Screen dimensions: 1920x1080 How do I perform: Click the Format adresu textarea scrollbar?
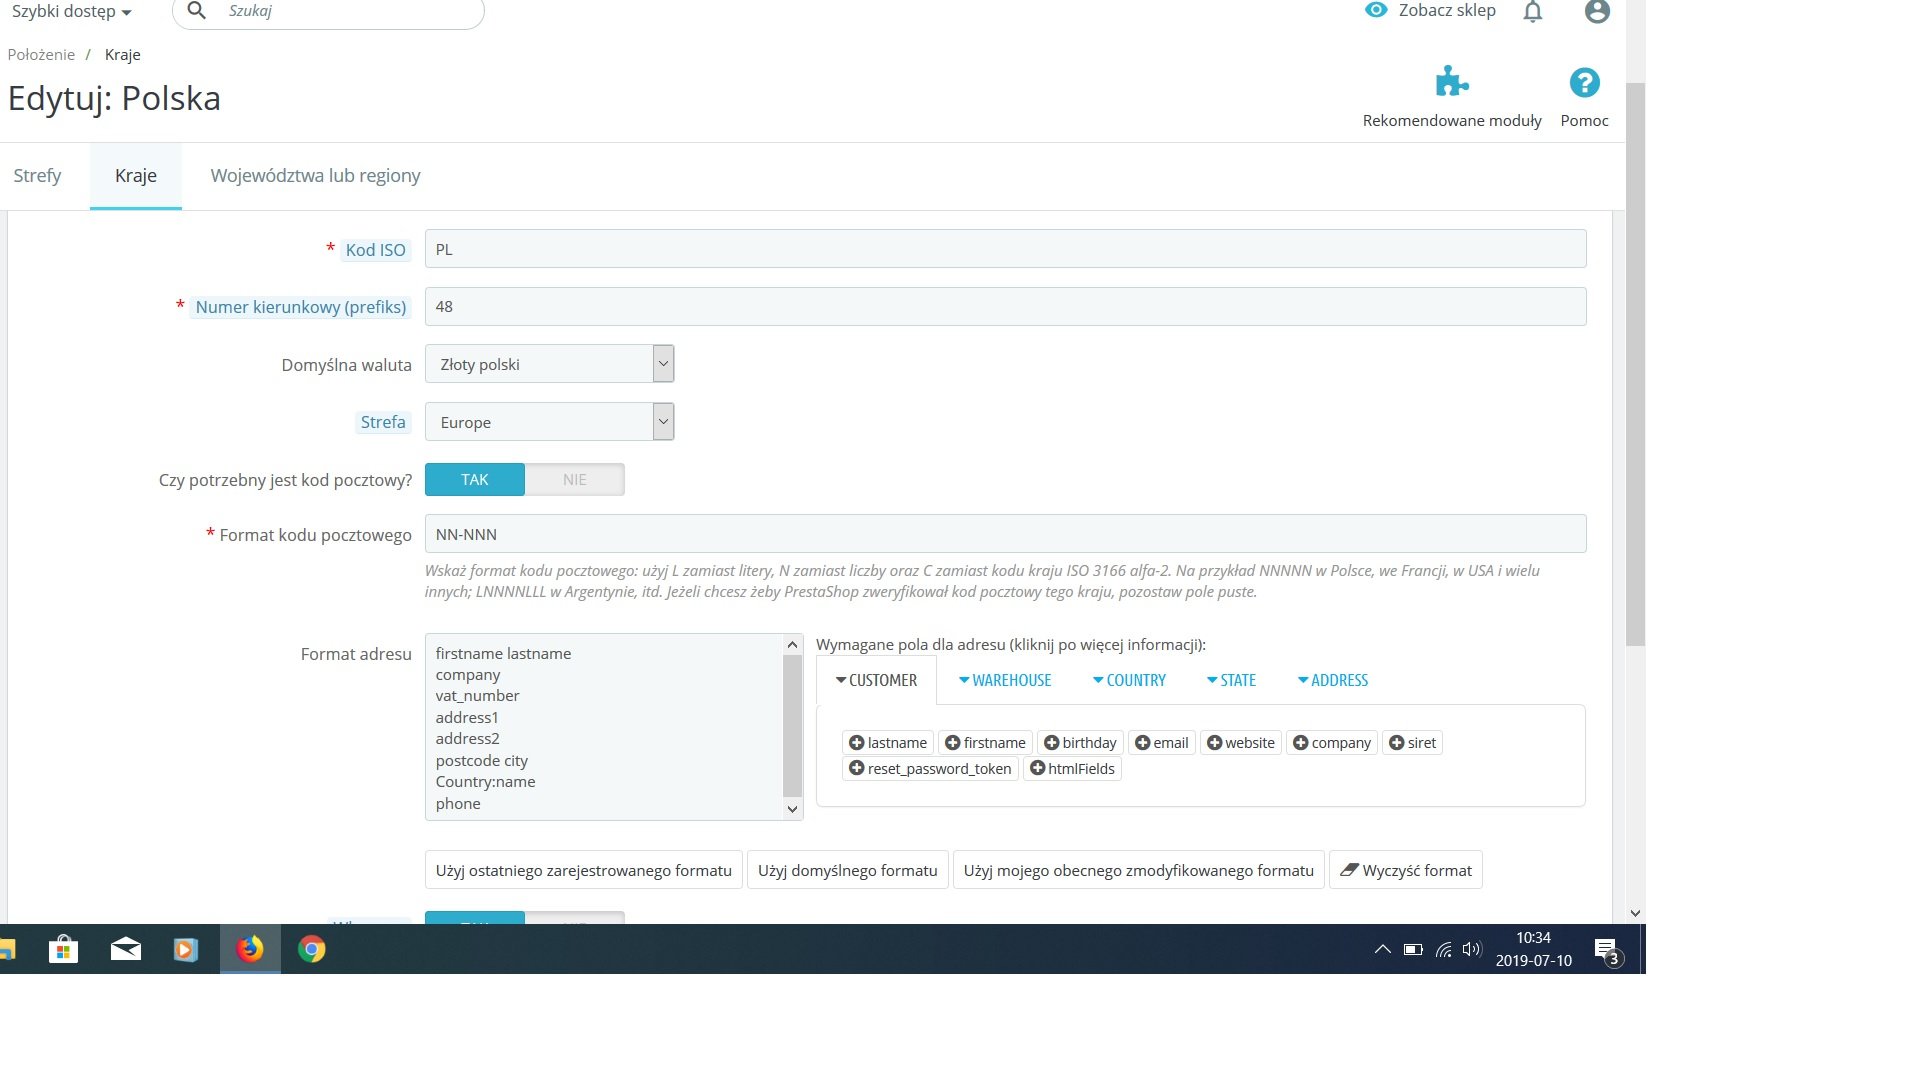pyautogui.click(x=792, y=726)
